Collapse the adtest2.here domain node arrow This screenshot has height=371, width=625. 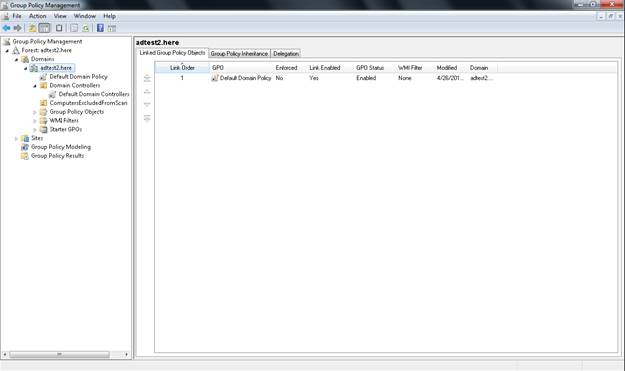pos(26,68)
